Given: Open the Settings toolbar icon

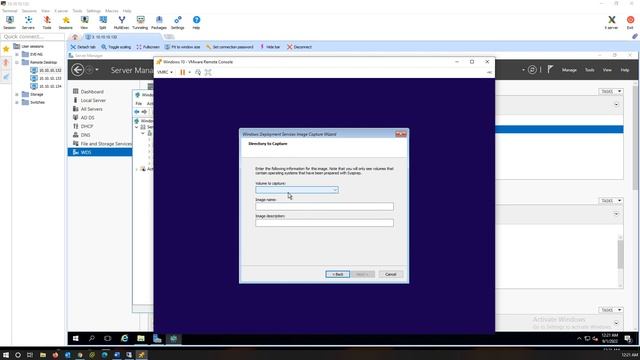Looking at the screenshot, I should [178, 22].
